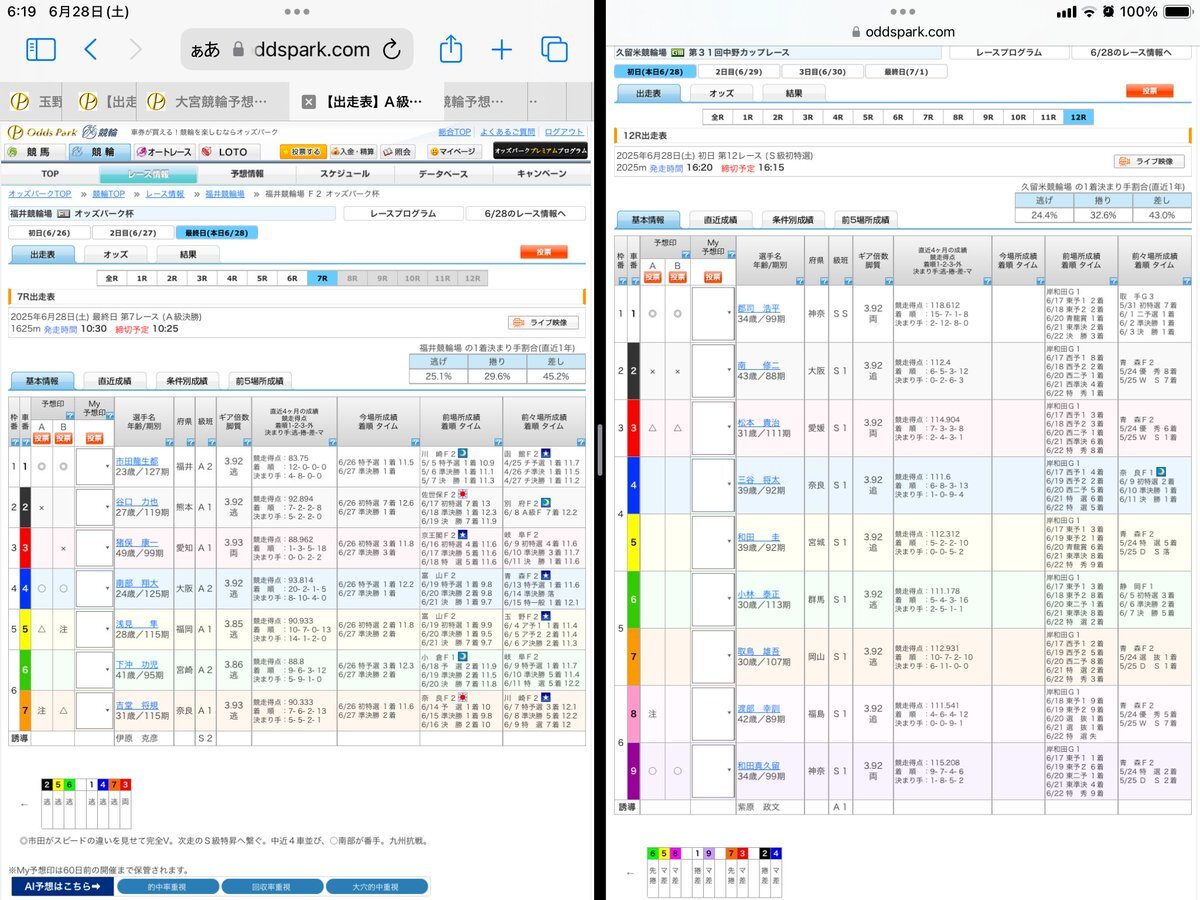This screenshot has width=1200, height=900.
Task: Switch to 直近成績 tab in left window
Action: click(x=117, y=381)
